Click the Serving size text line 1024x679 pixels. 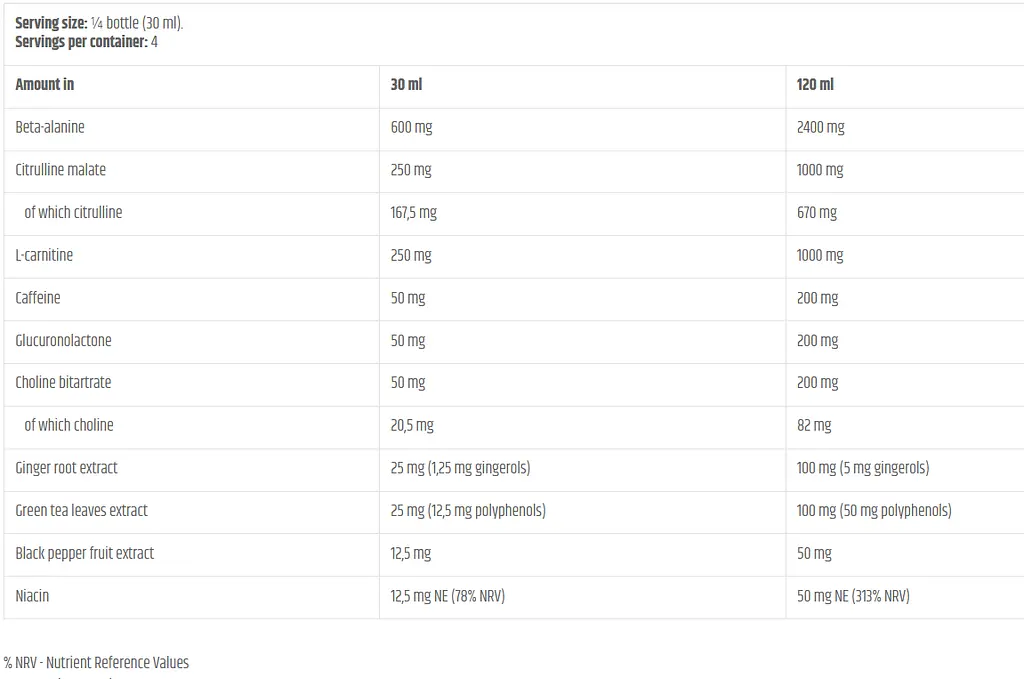99,23
